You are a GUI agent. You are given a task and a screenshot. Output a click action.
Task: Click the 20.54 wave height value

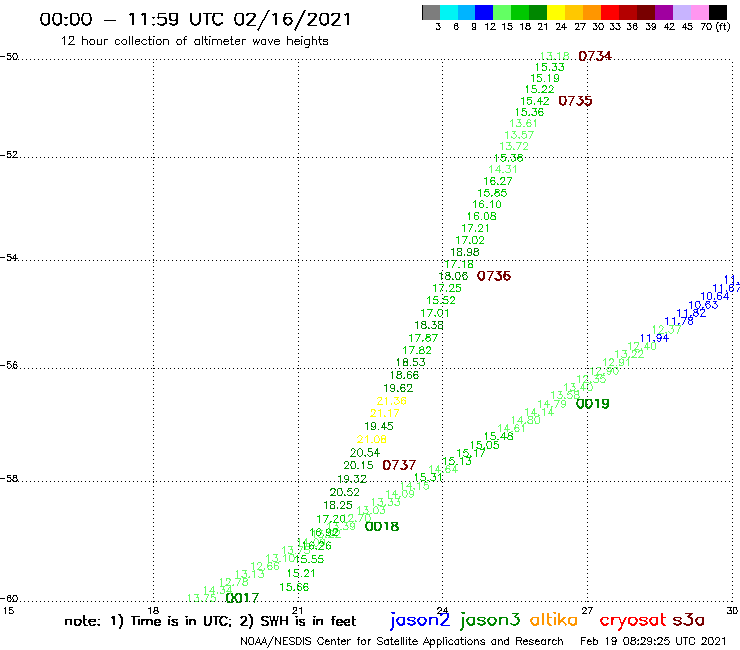365,453
